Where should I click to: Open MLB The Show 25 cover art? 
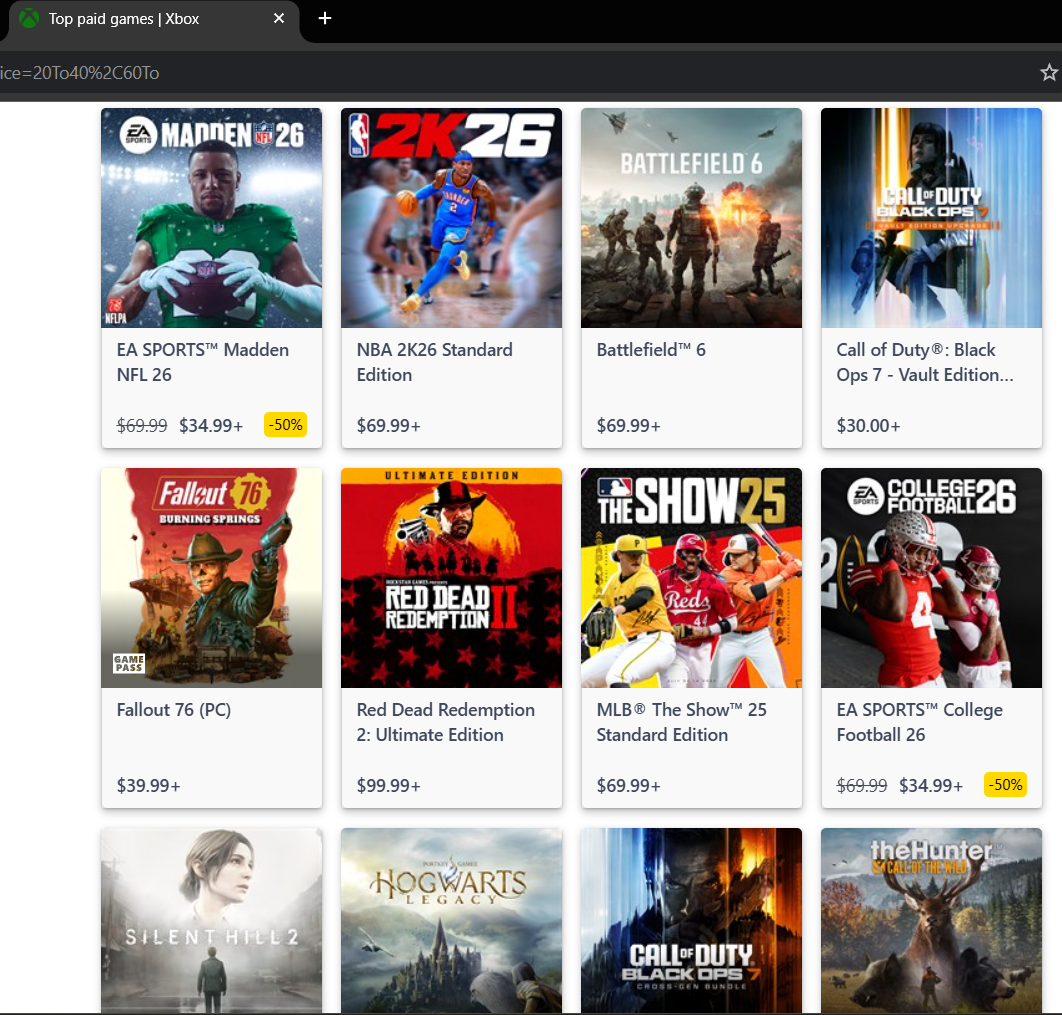(x=691, y=578)
